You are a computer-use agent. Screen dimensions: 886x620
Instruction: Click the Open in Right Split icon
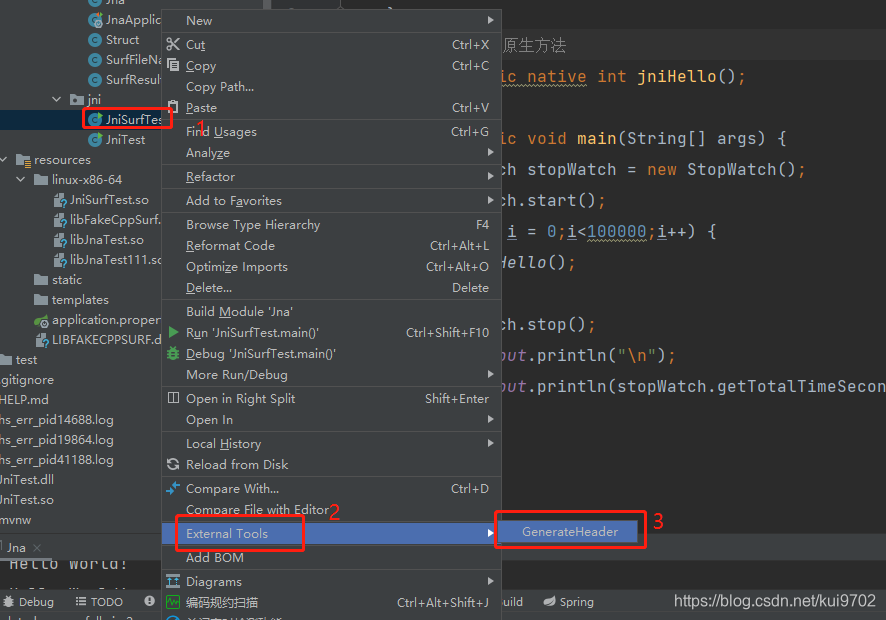173,398
